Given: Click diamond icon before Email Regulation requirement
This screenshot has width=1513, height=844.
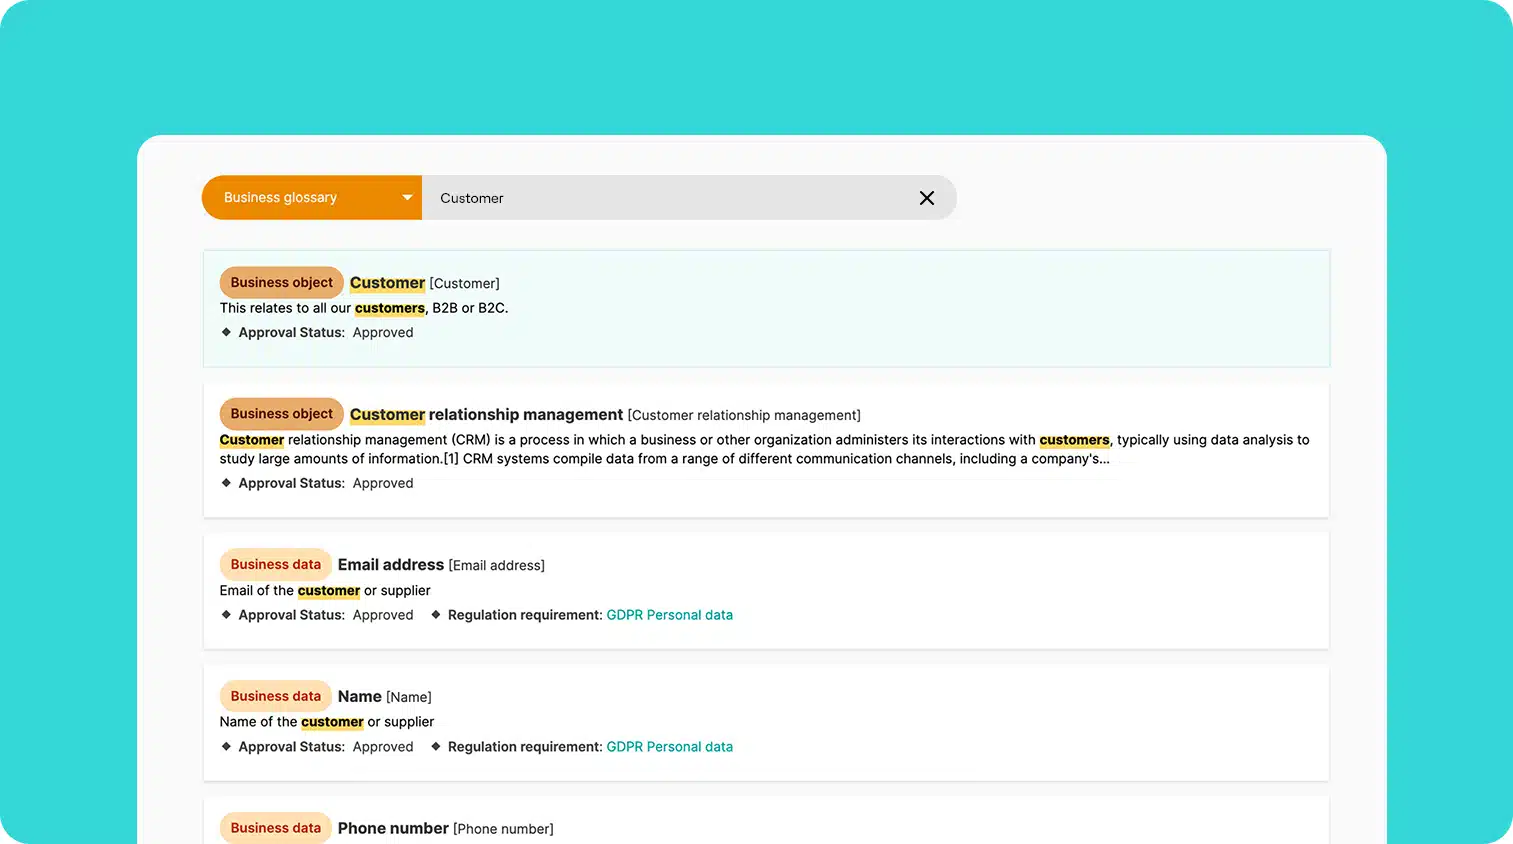Looking at the screenshot, I should click(x=436, y=615).
